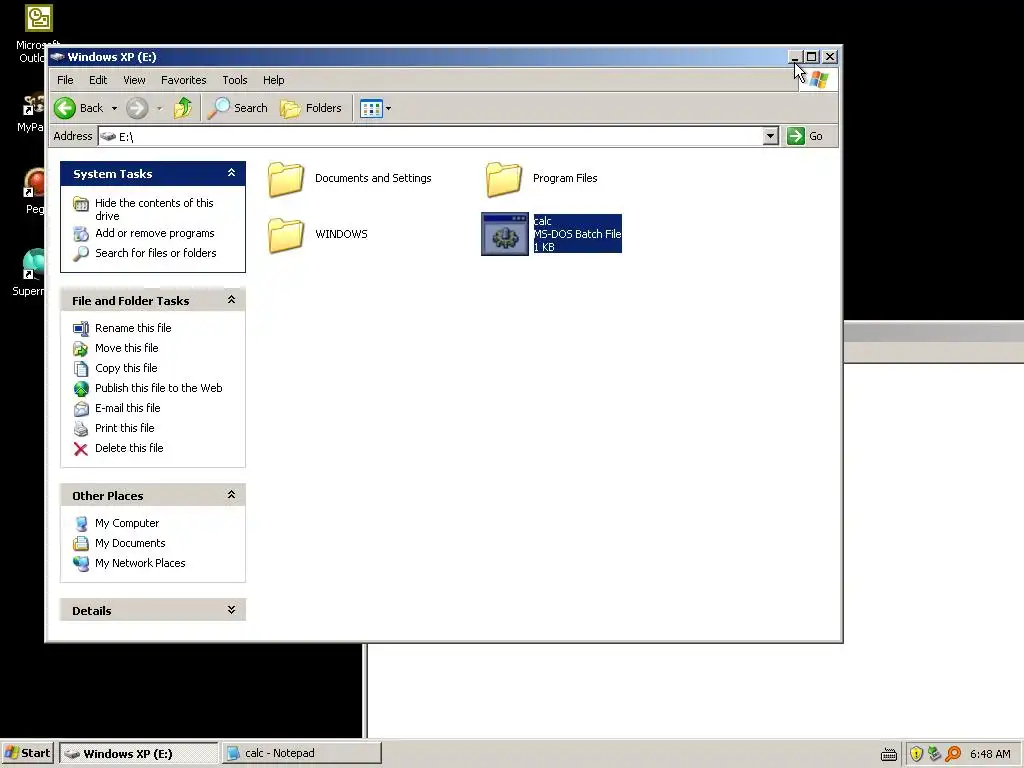Click the Go button arrow
Screen dimensions: 1024x768
795,136
